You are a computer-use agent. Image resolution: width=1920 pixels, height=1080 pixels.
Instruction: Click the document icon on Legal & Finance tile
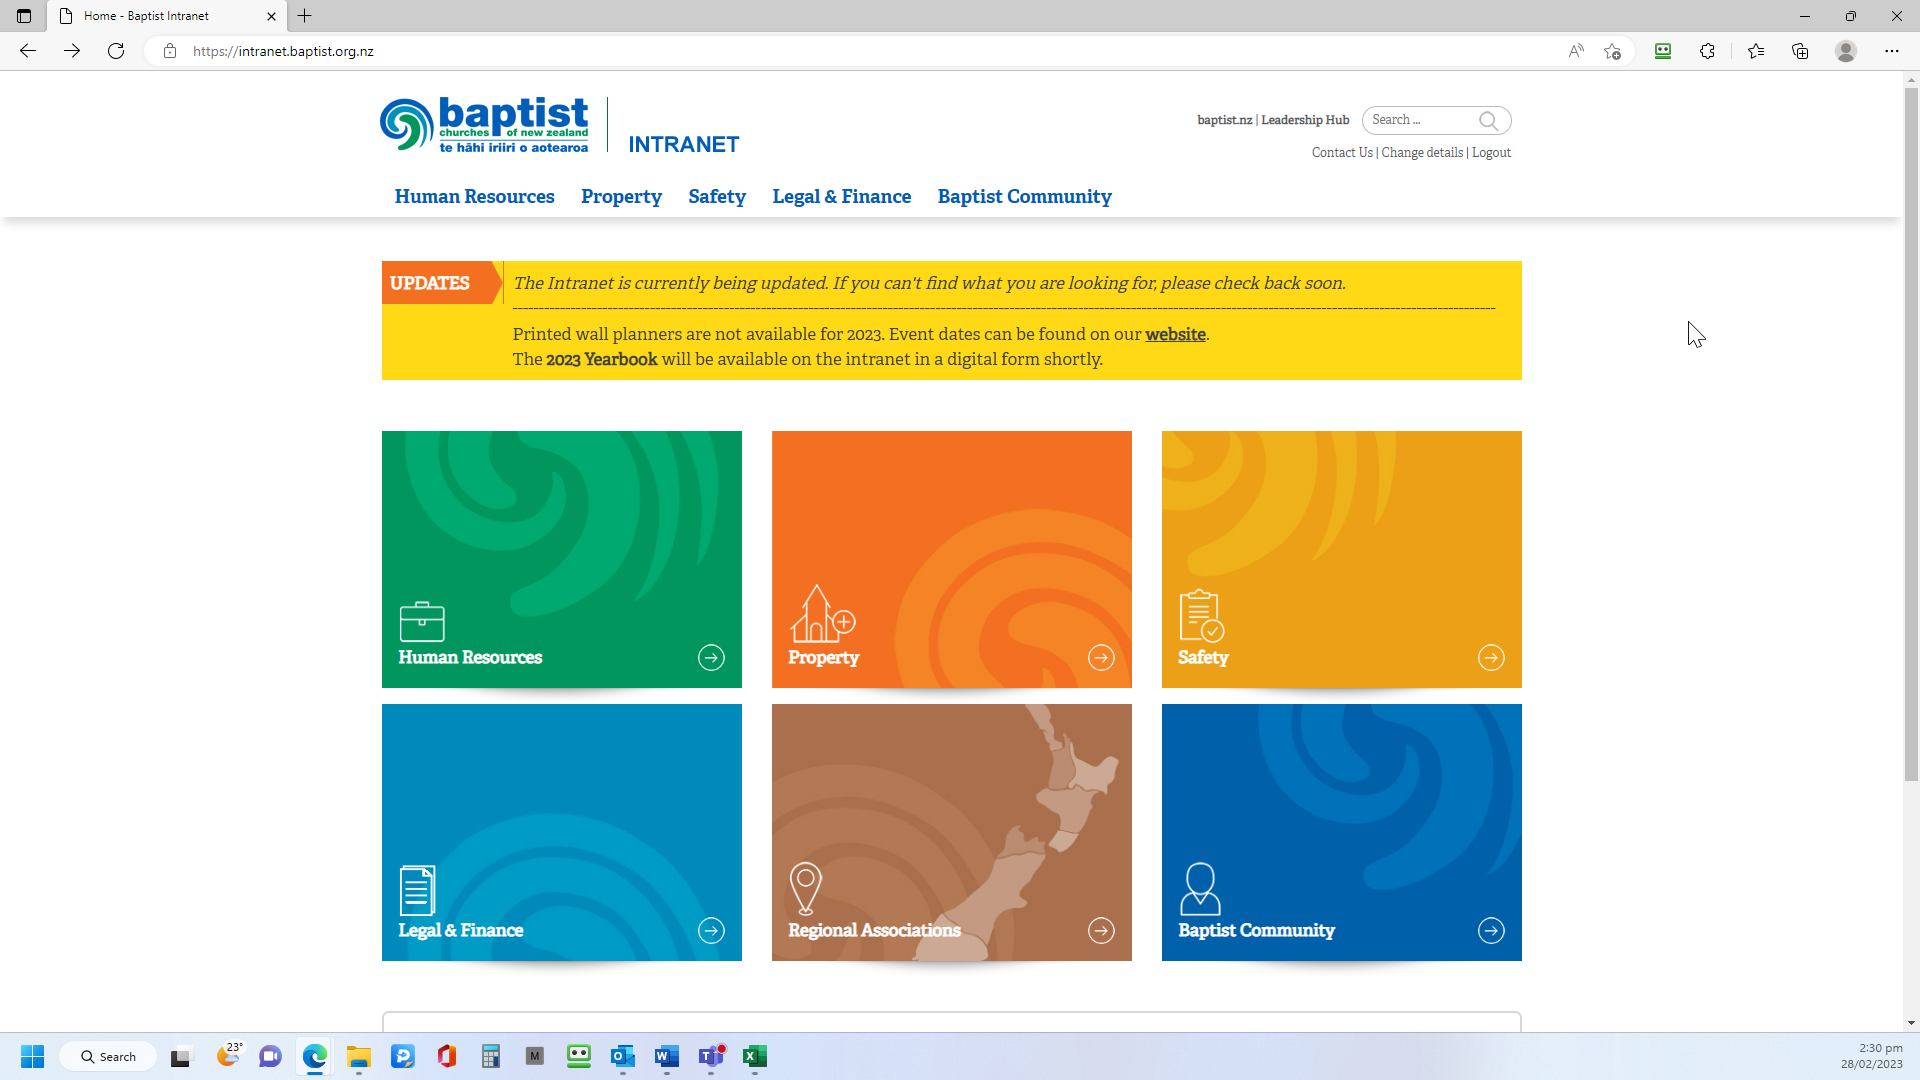point(416,891)
